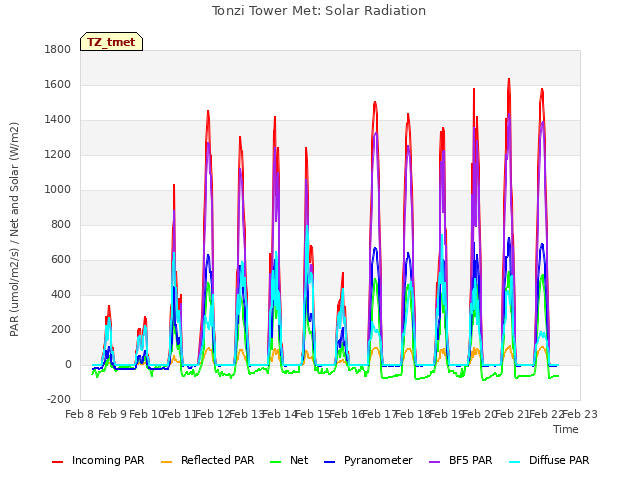Click the orange Reflected PAR legend swatch

(167, 462)
